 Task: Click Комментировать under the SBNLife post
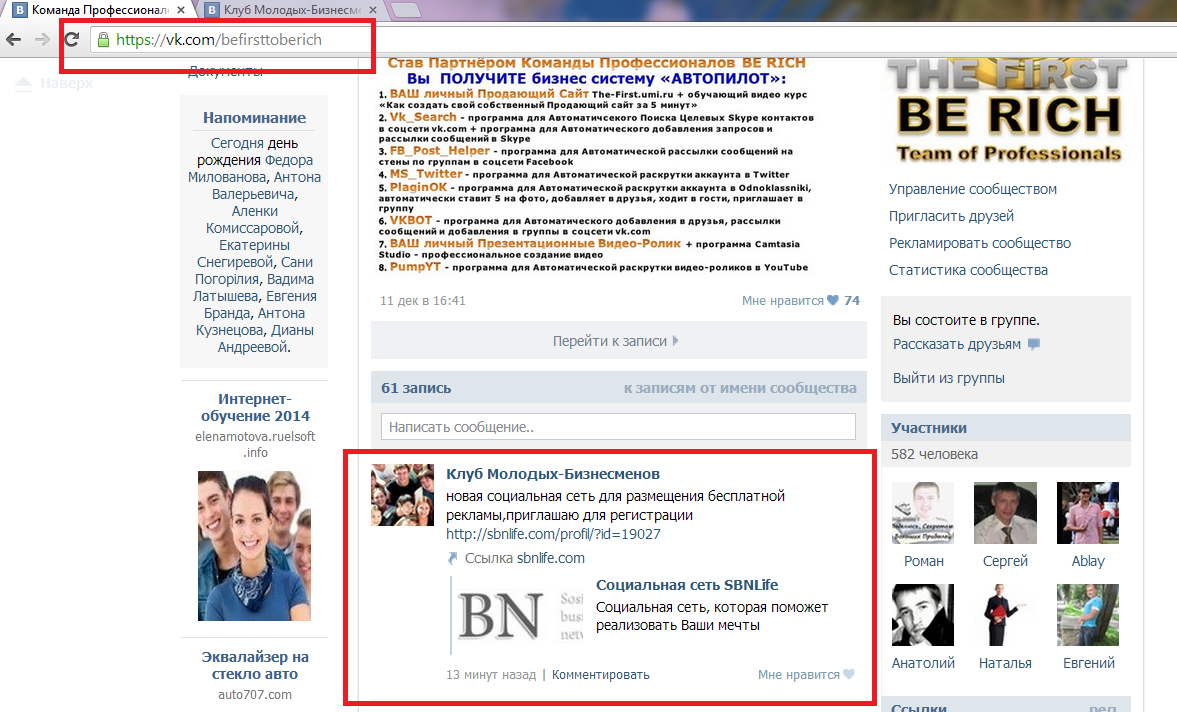coord(601,674)
